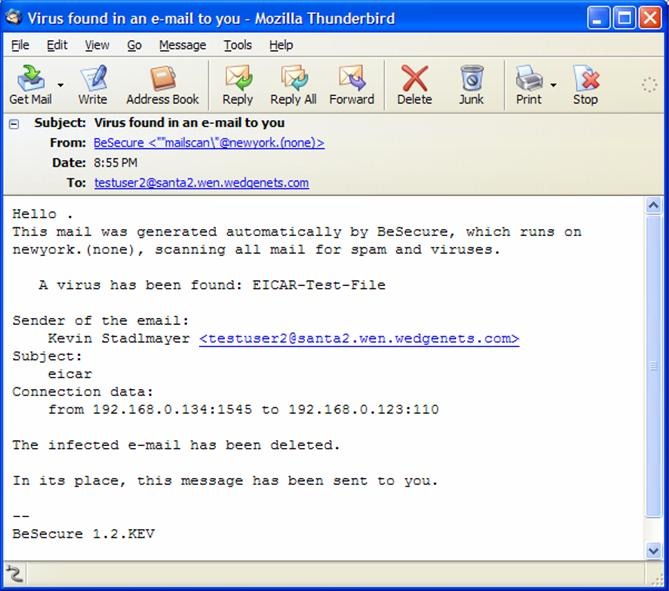The width and height of the screenshot is (669, 591).
Task: Click the online/offline status bar icon
Action: (x=14, y=574)
